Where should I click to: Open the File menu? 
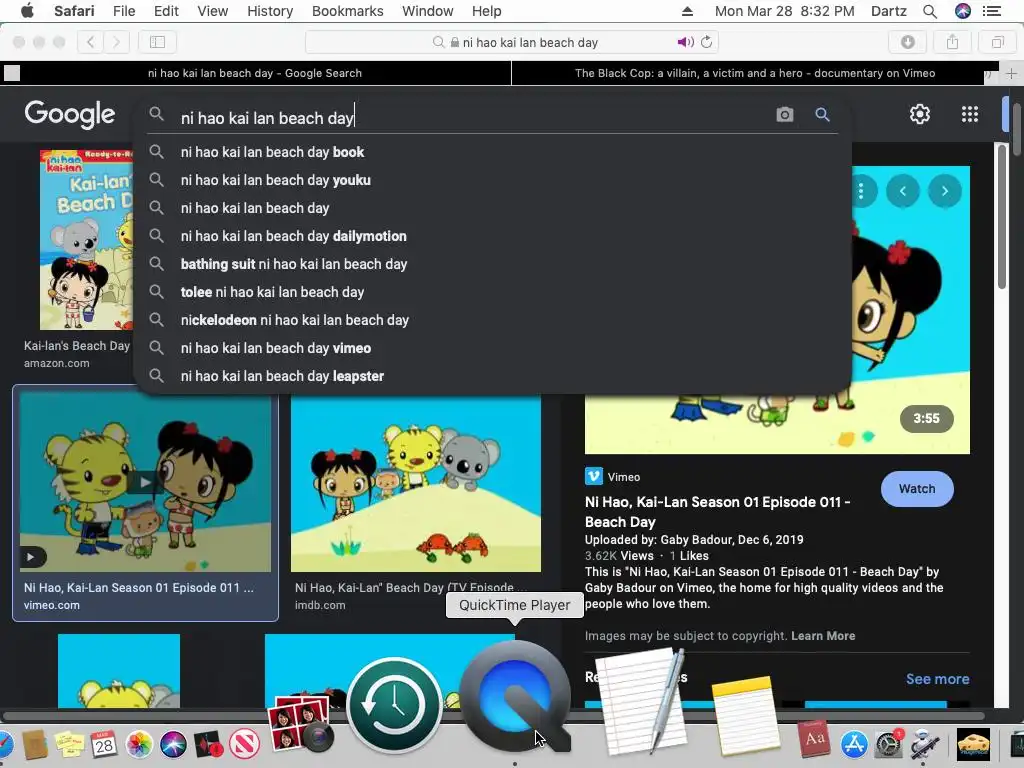pos(124,11)
